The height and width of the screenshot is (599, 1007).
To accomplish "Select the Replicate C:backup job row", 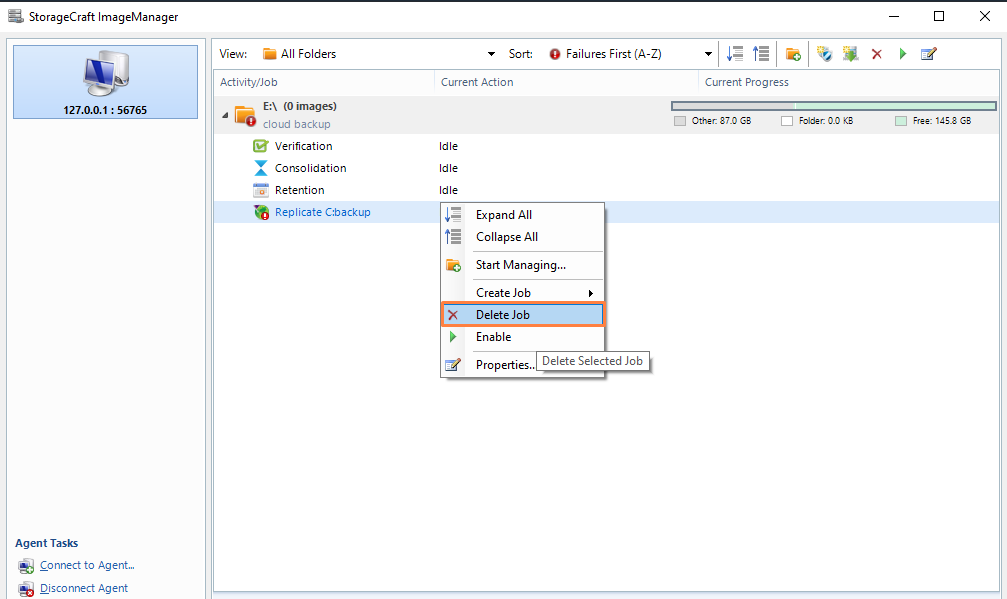I will [x=606, y=212].
